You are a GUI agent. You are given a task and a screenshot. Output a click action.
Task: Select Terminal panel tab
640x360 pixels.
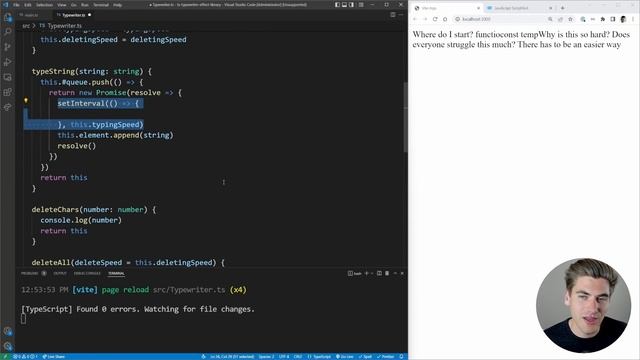pos(116,273)
